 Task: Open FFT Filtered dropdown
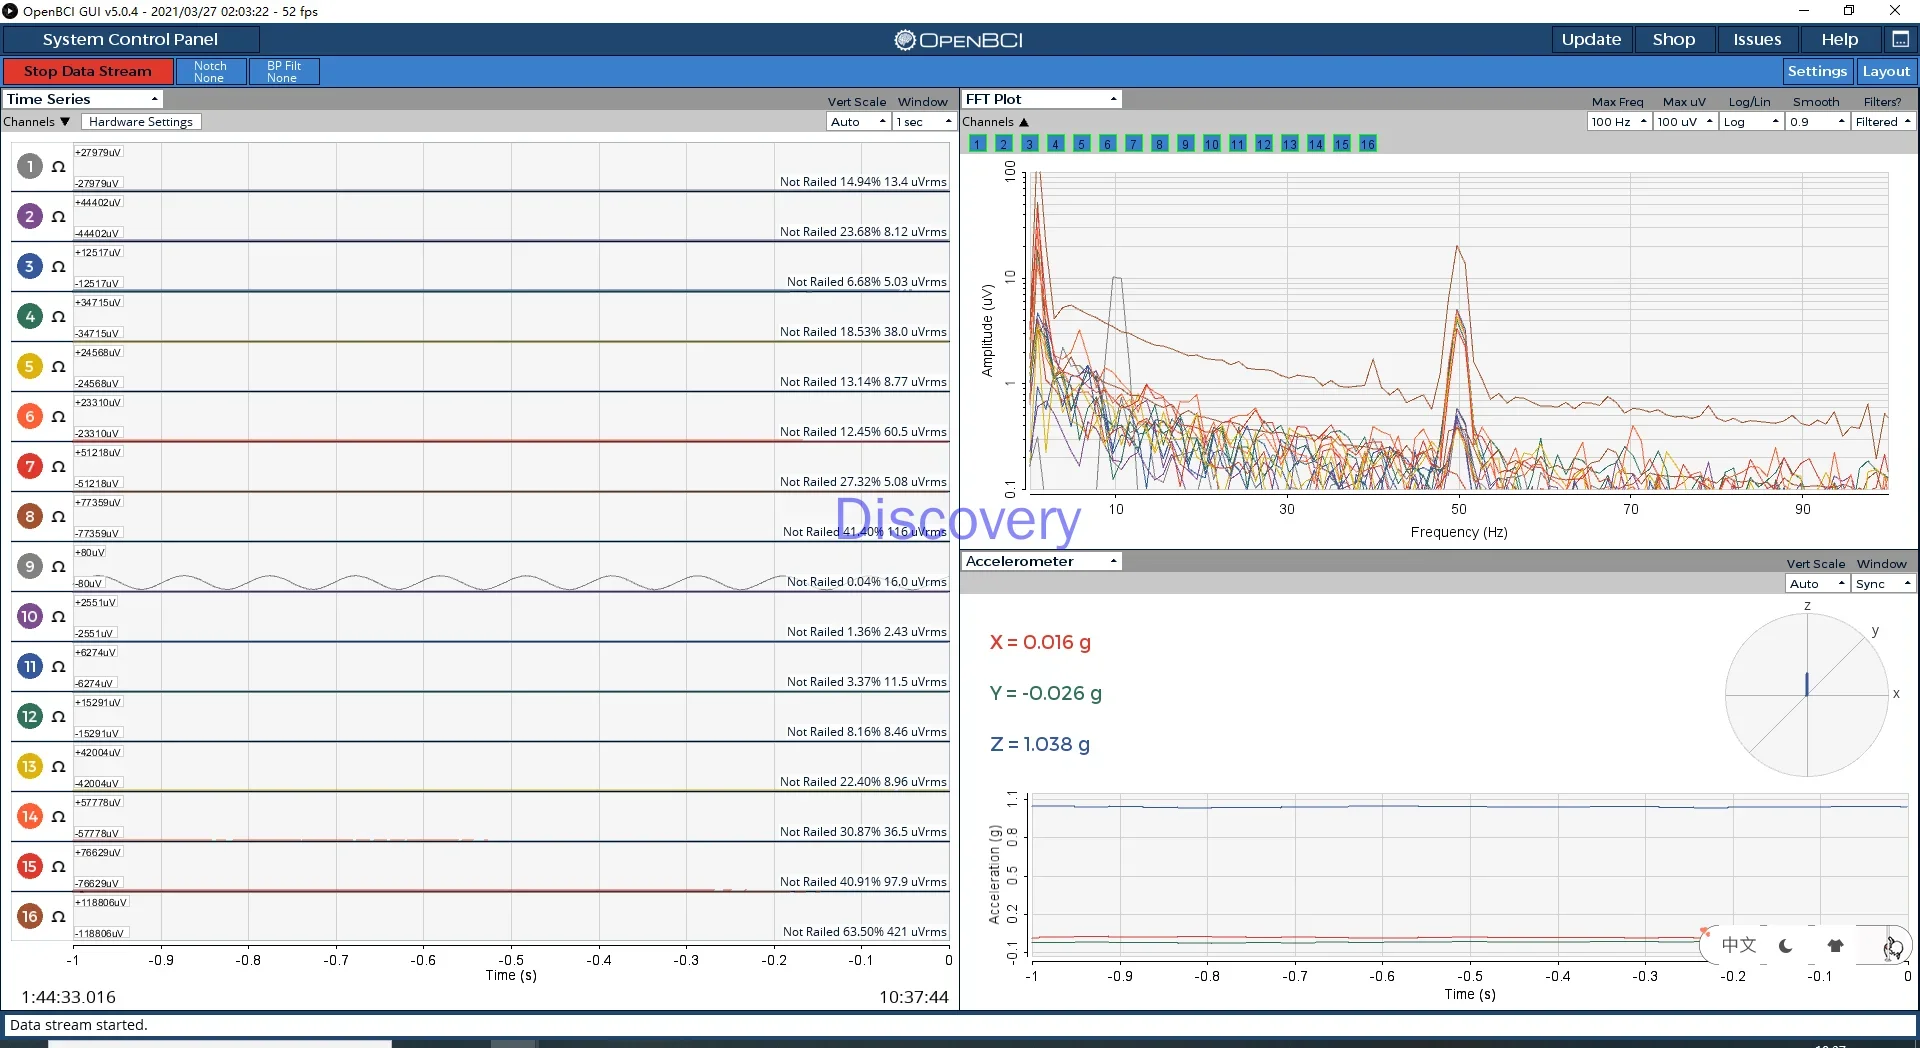[x=1883, y=122]
